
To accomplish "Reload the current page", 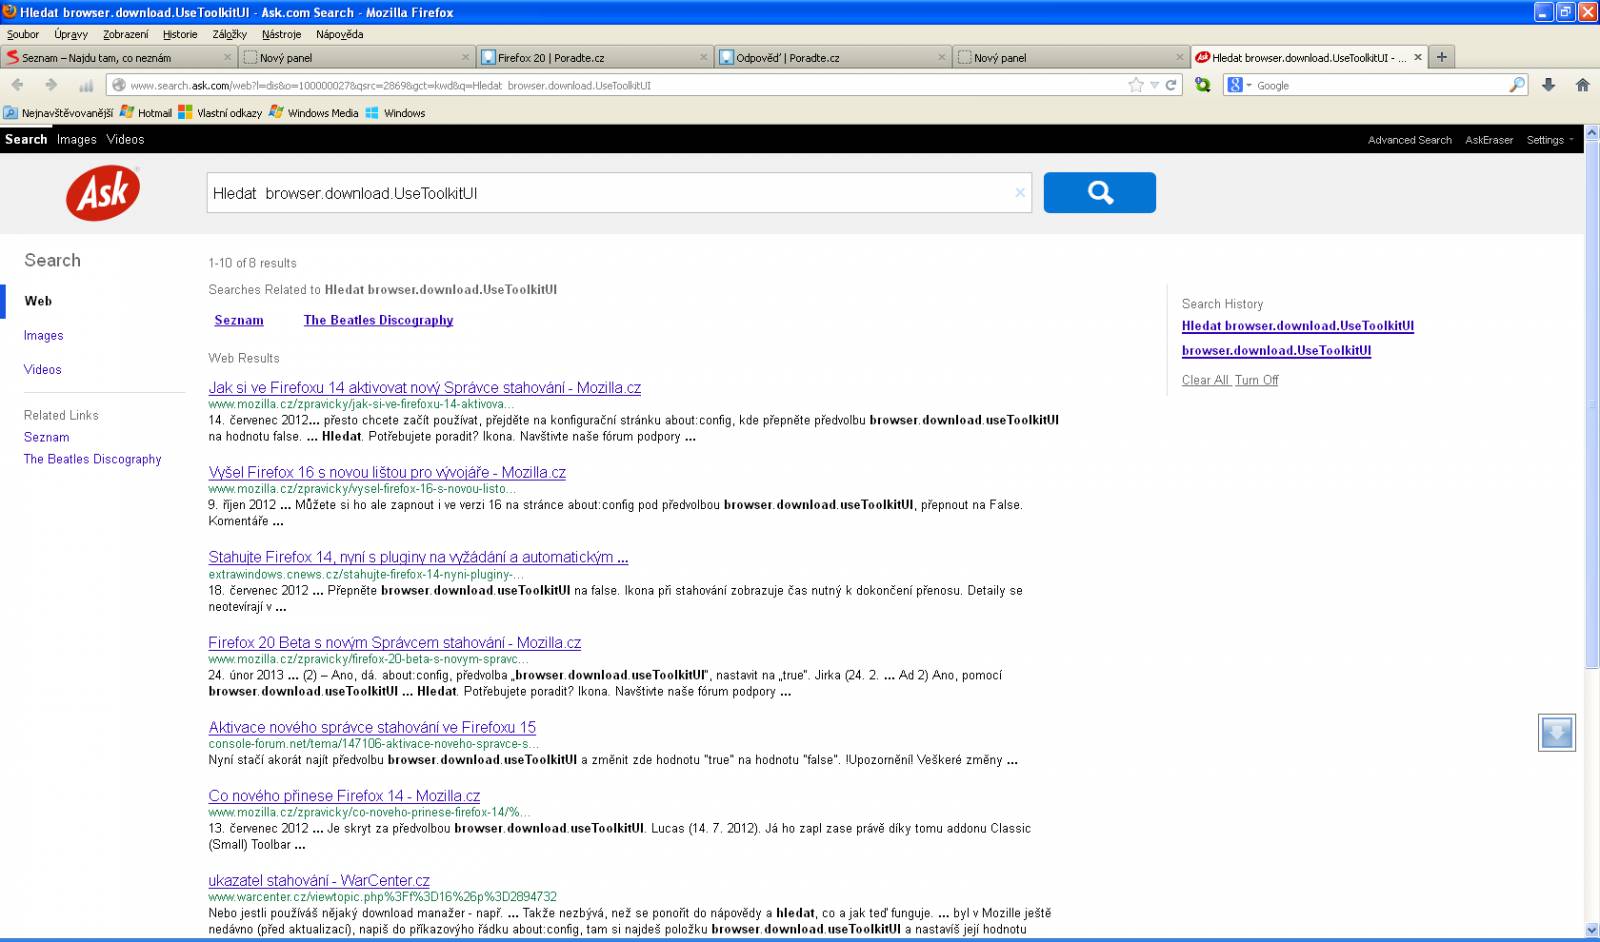I will click(x=1171, y=85).
